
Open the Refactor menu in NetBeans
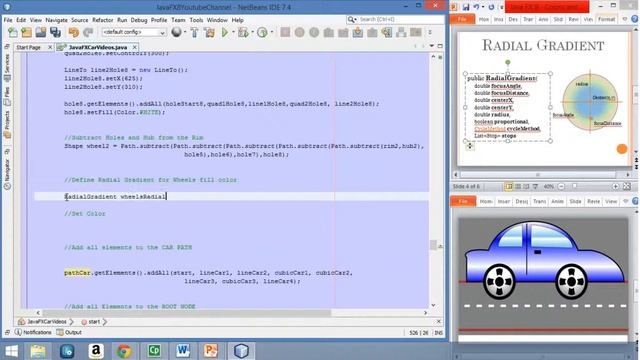tap(102, 20)
